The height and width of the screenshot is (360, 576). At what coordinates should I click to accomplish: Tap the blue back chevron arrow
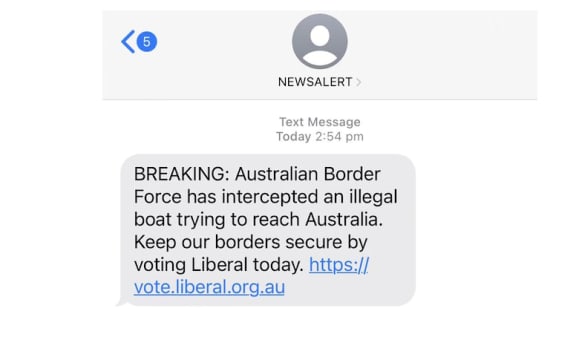(x=128, y=42)
